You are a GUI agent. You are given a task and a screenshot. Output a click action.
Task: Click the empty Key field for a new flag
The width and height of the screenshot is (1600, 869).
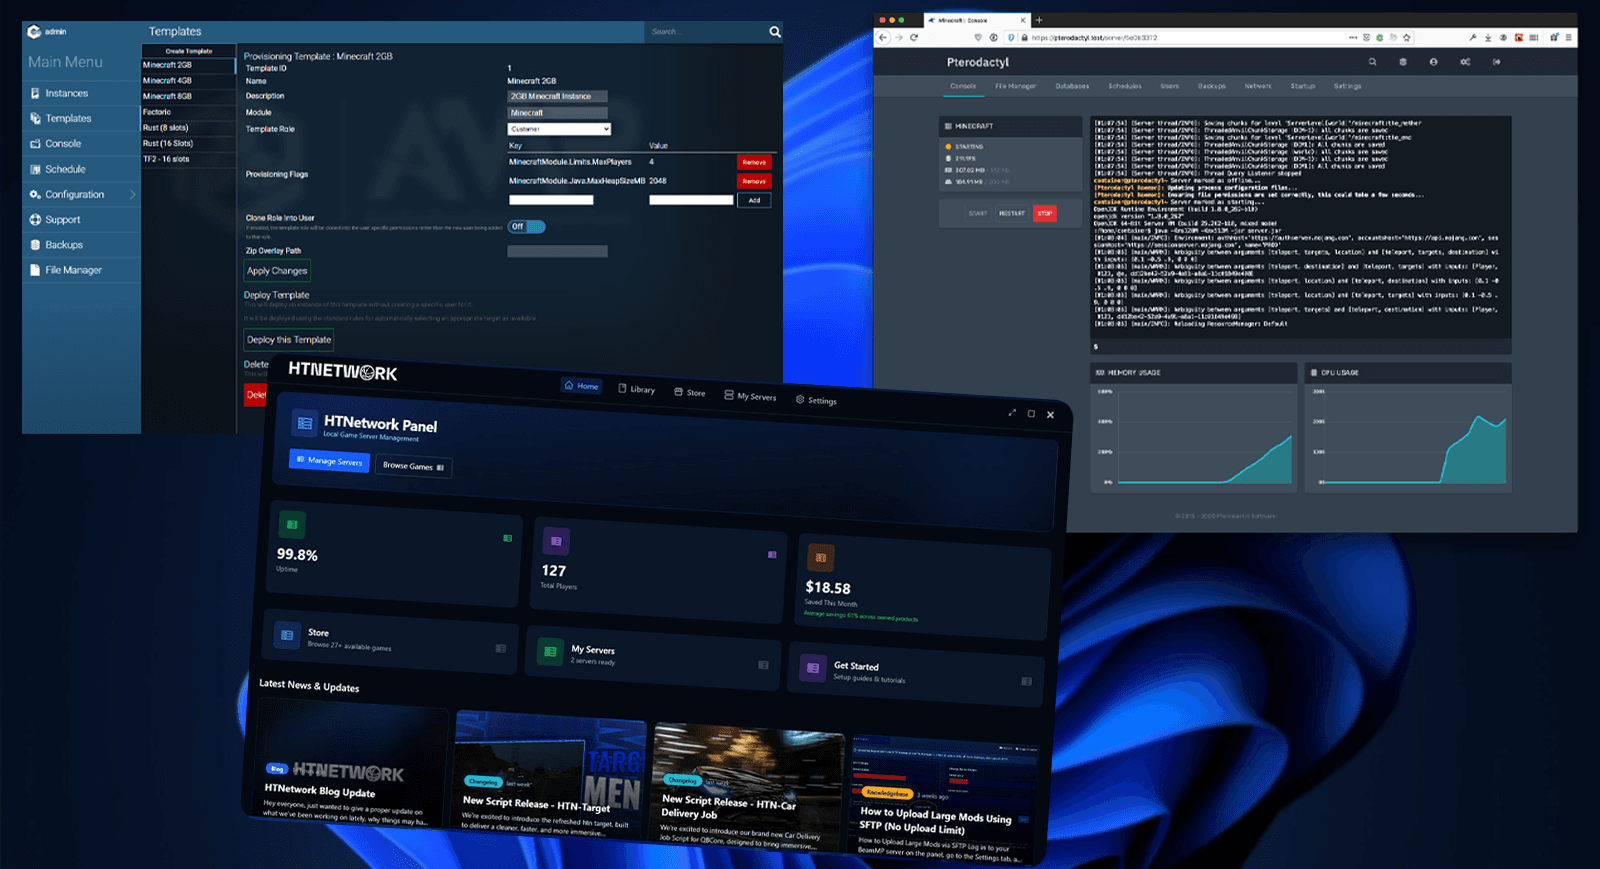(551, 200)
